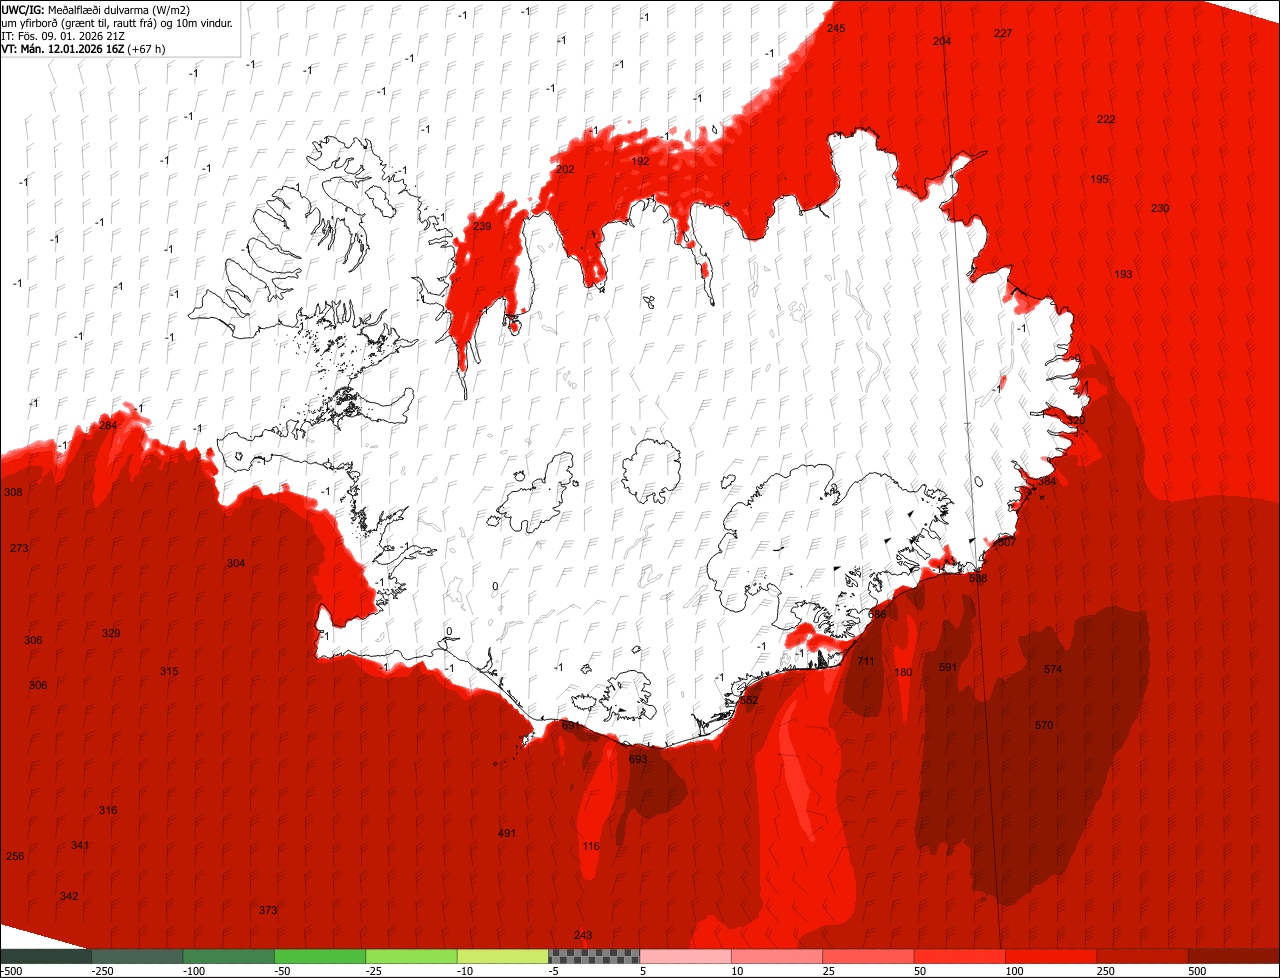
Task: Click the flux value 256
Action: tap(15, 856)
